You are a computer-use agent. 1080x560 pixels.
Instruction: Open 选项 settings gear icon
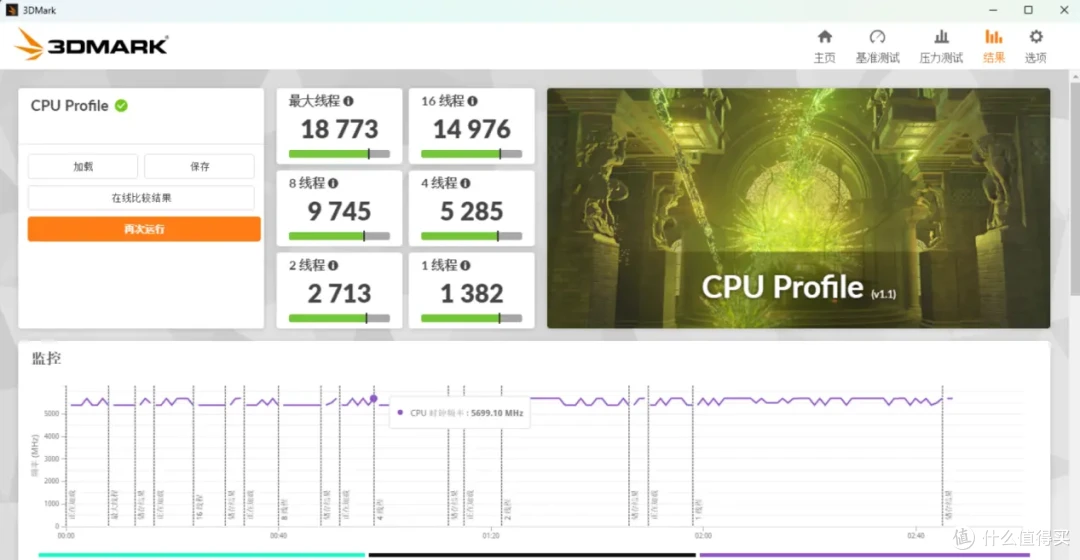coord(1036,37)
